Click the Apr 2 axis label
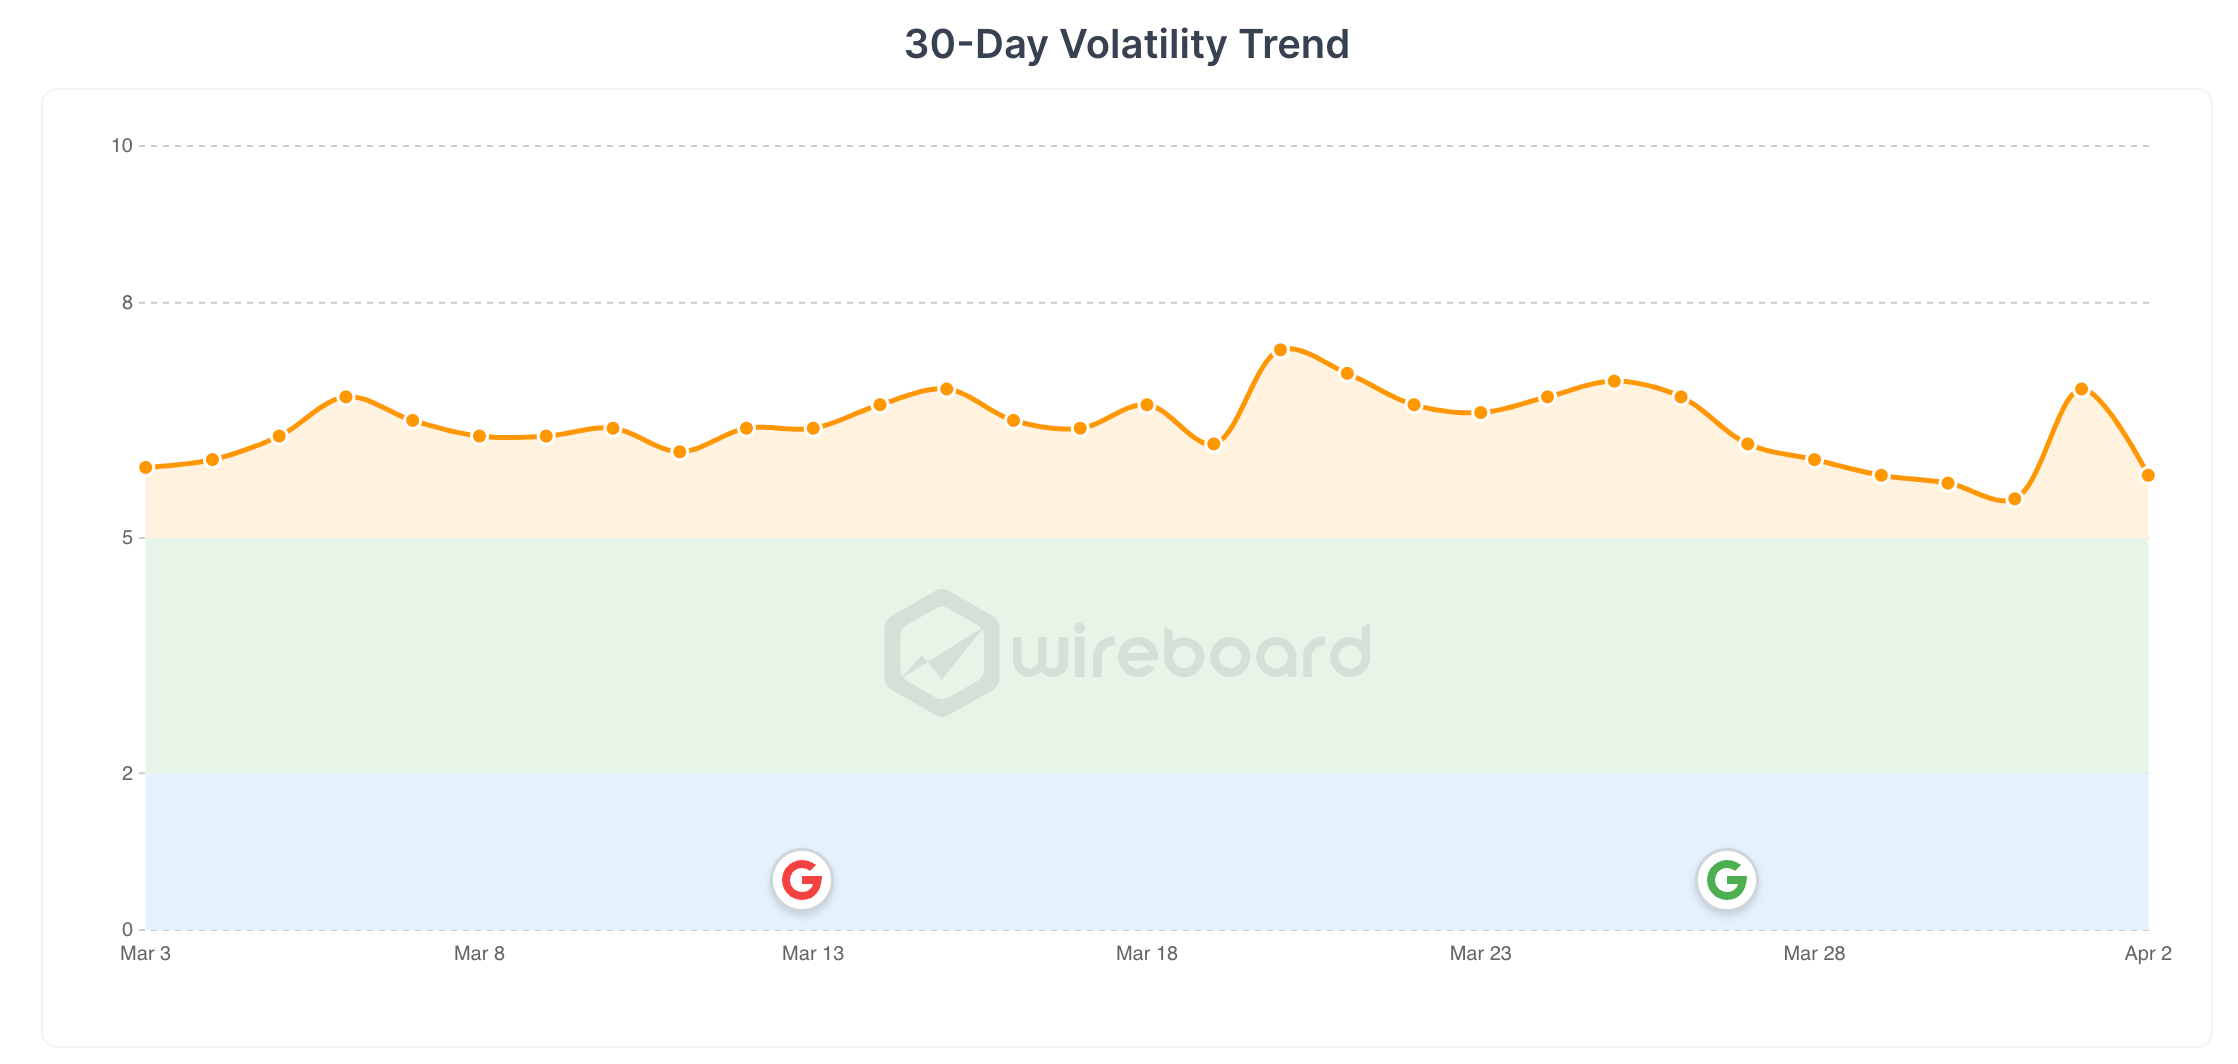 pos(2148,953)
